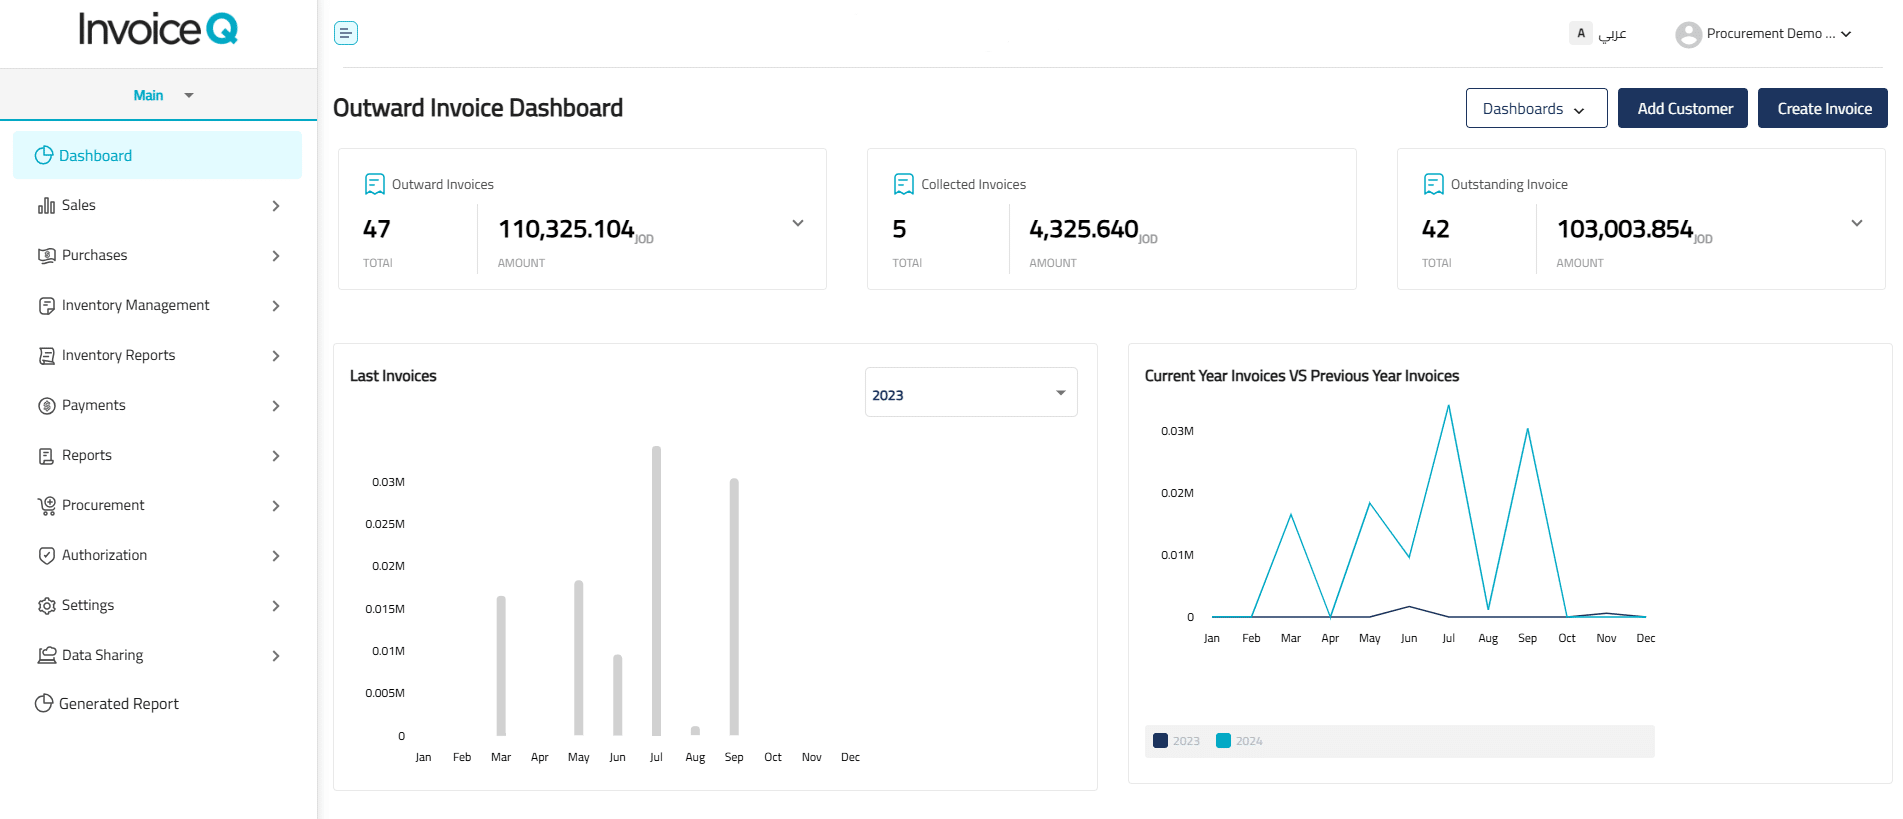Click the Create Invoice button

click(1822, 109)
